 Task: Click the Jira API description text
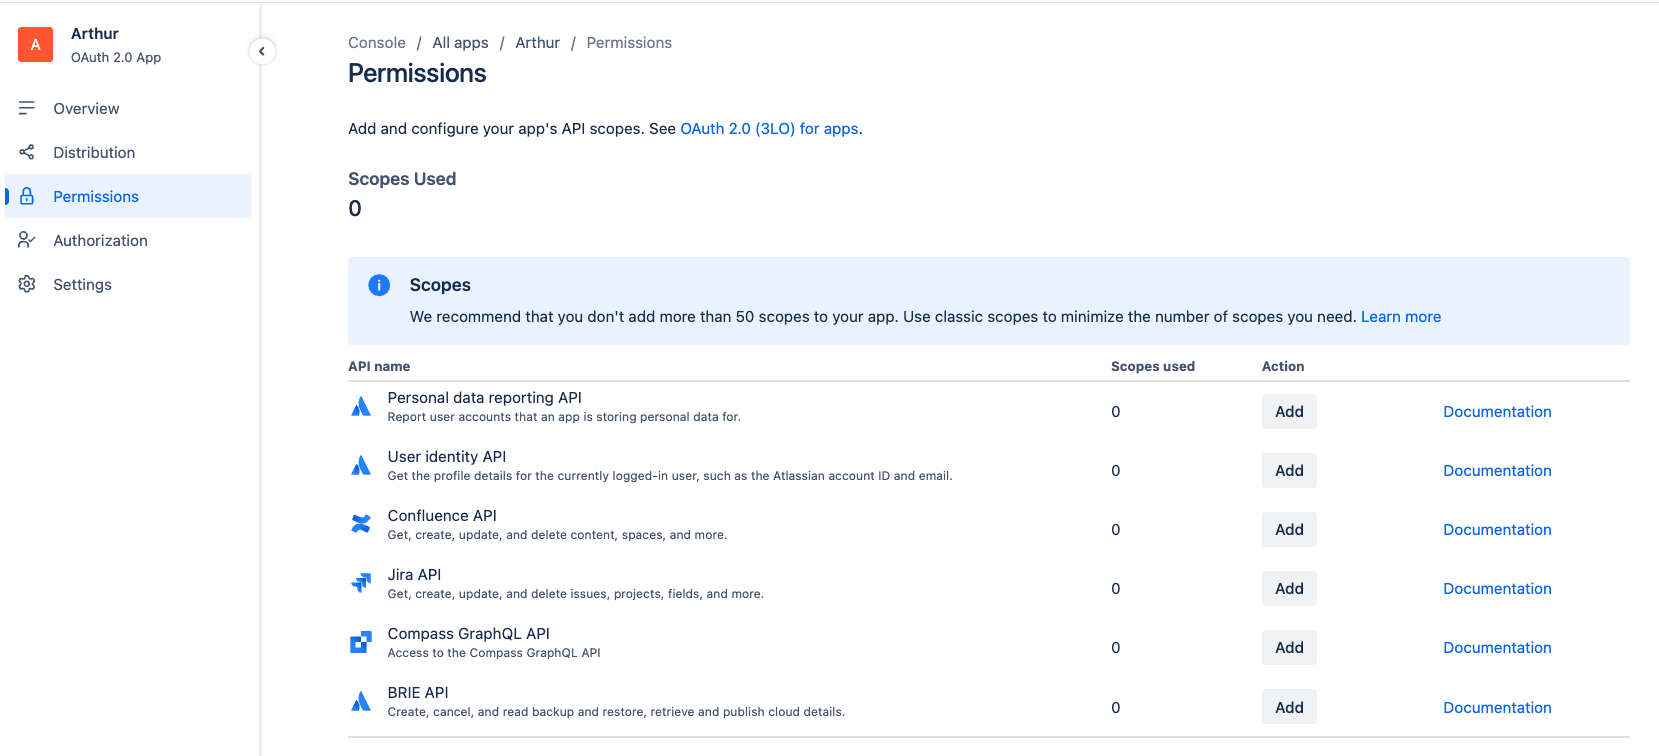tap(576, 594)
